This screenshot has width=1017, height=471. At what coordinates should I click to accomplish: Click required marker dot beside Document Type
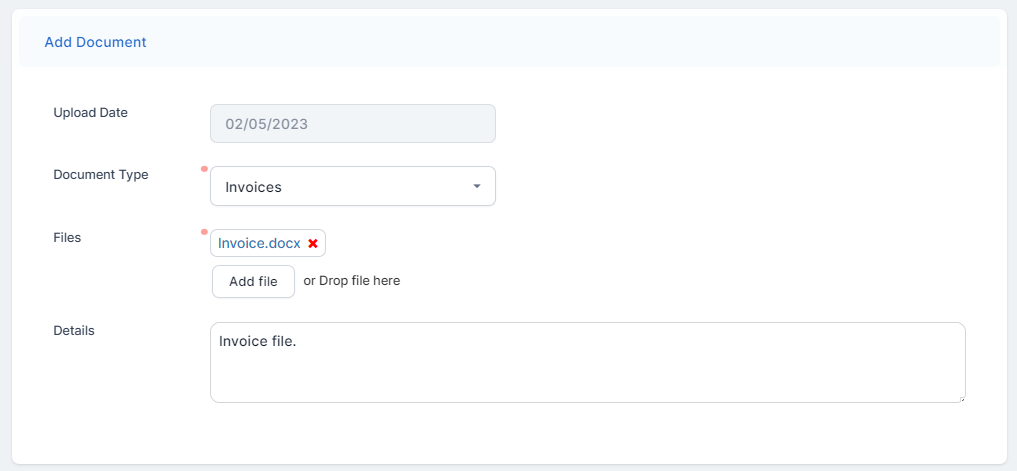tap(204, 169)
